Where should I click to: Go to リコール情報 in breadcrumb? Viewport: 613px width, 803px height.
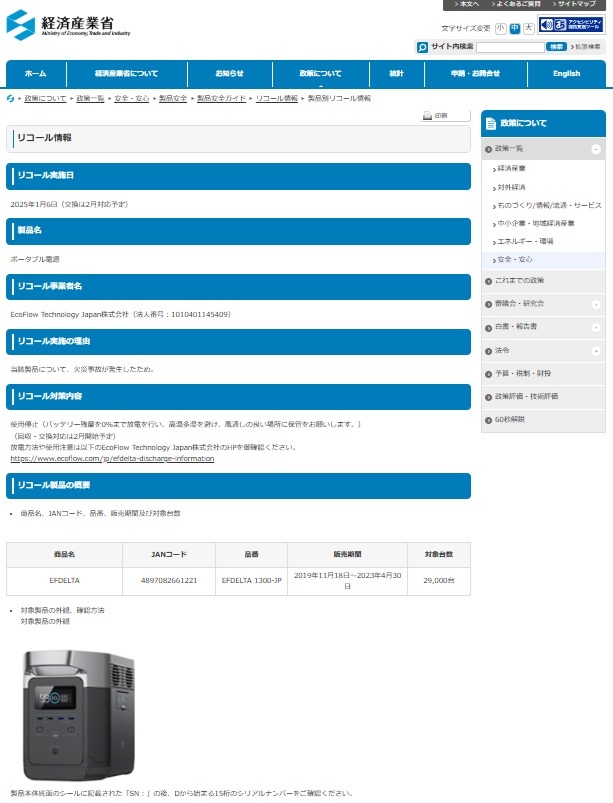[x=277, y=98]
